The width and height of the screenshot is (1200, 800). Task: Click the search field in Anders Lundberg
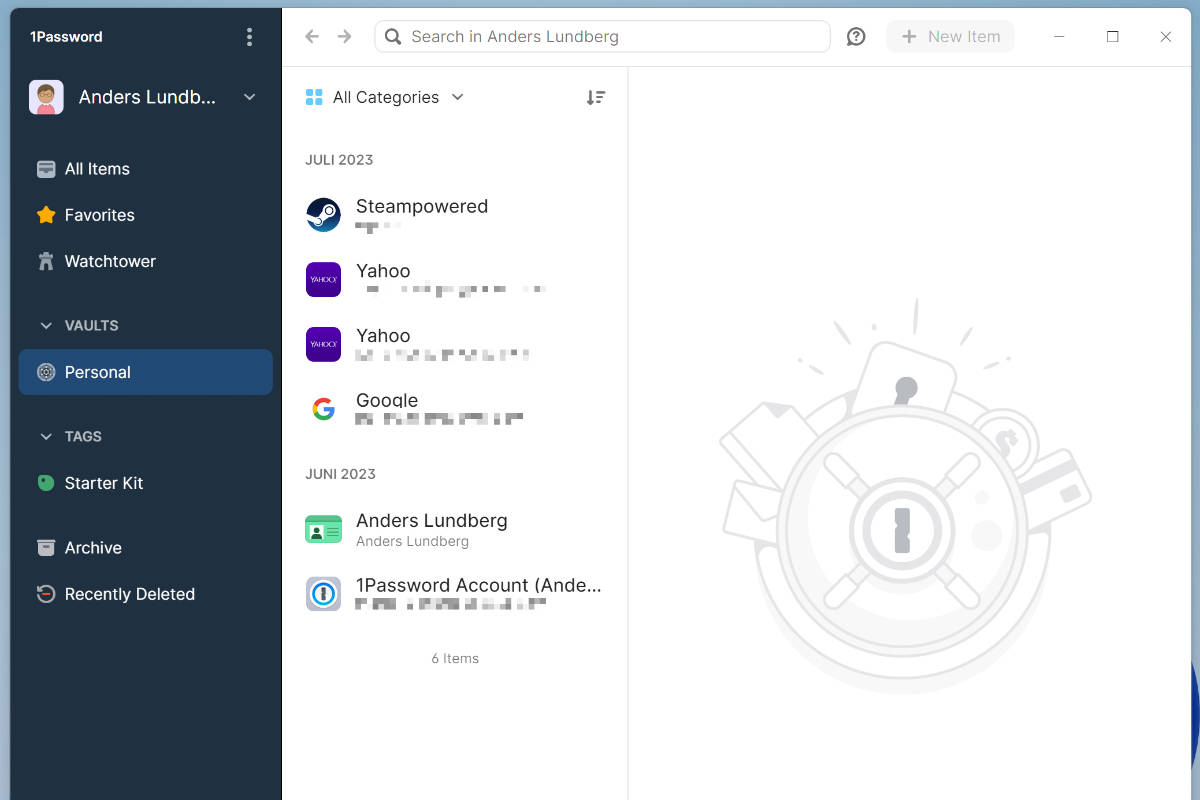(x=602, y=37)
